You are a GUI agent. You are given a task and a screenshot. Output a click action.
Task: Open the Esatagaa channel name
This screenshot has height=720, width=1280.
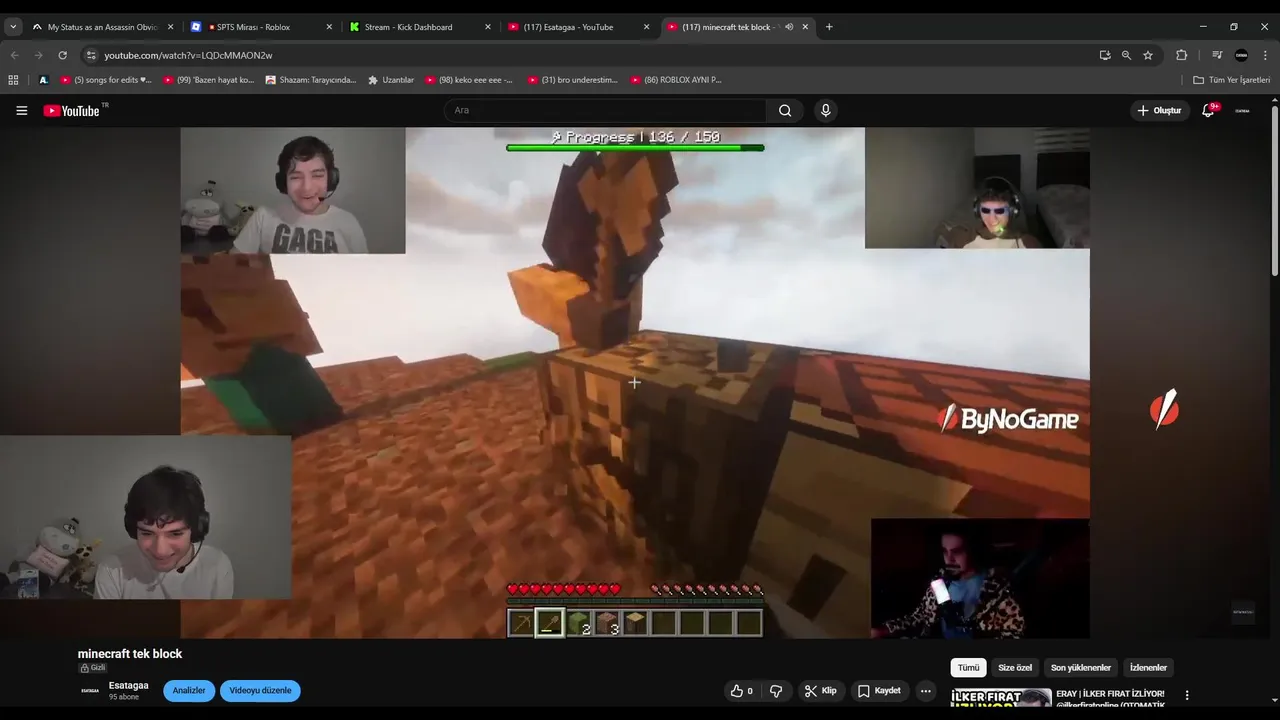coord(129,686)
